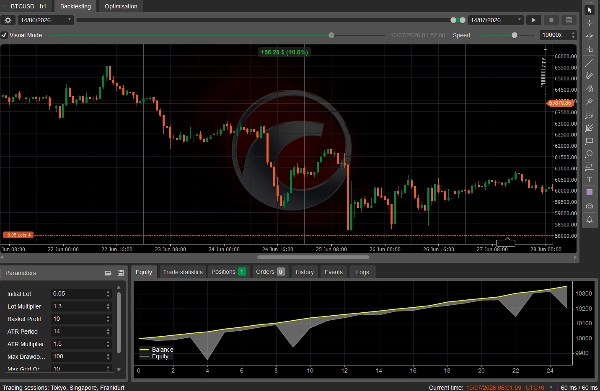Screen dimensions: 600x391
Task: Click the Parameters panel scroll up arrow
Action: [119, 287]
